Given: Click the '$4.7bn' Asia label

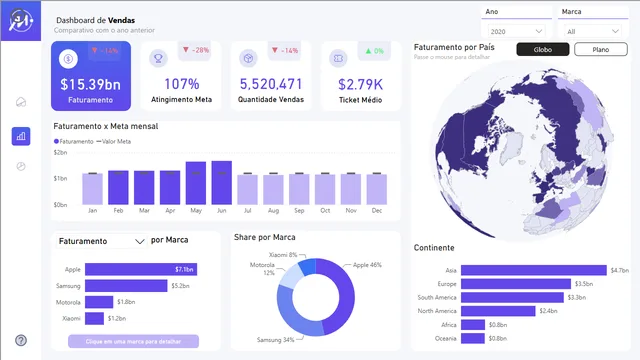Looking at the screenshot, I should pos(620,270).
